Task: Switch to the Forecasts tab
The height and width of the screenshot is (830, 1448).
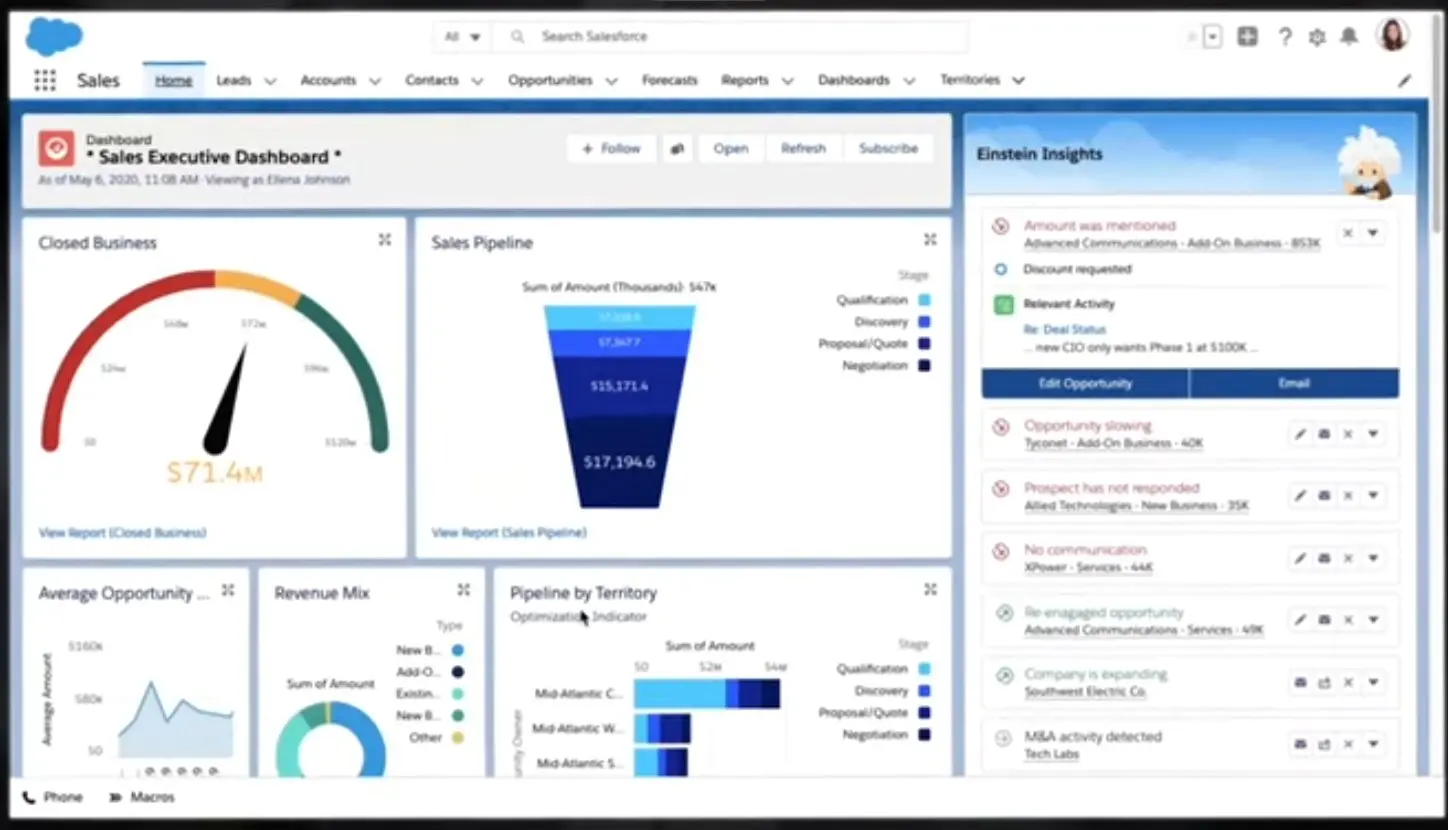Action: pyautogui.click(x=669, y=80)
